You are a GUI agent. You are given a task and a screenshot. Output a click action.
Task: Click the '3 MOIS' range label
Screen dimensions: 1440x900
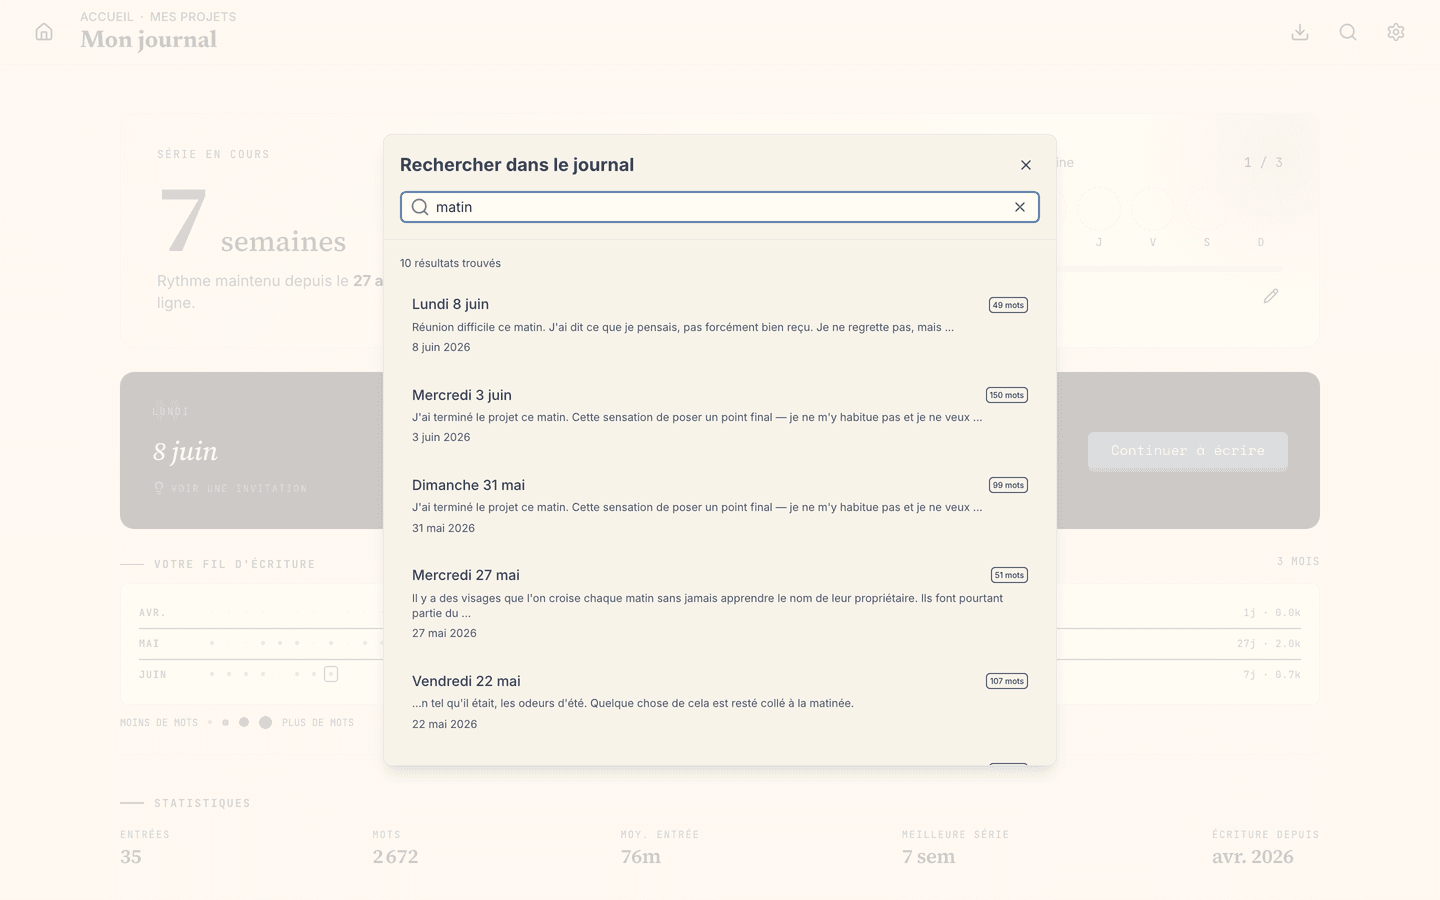(1298, 562)
